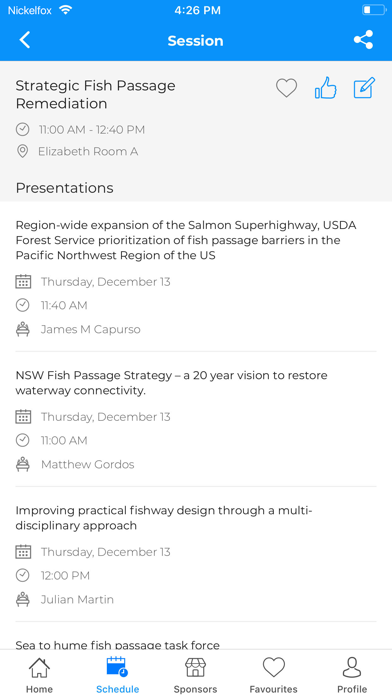
Task: Tap the calendar icon beside NSW presentation date
Action: point(23,416)
